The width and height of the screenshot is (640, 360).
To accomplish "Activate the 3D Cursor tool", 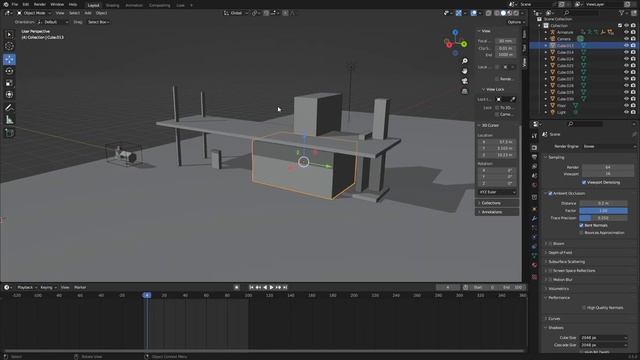I will pyautogui.click(x=9, y=47).
